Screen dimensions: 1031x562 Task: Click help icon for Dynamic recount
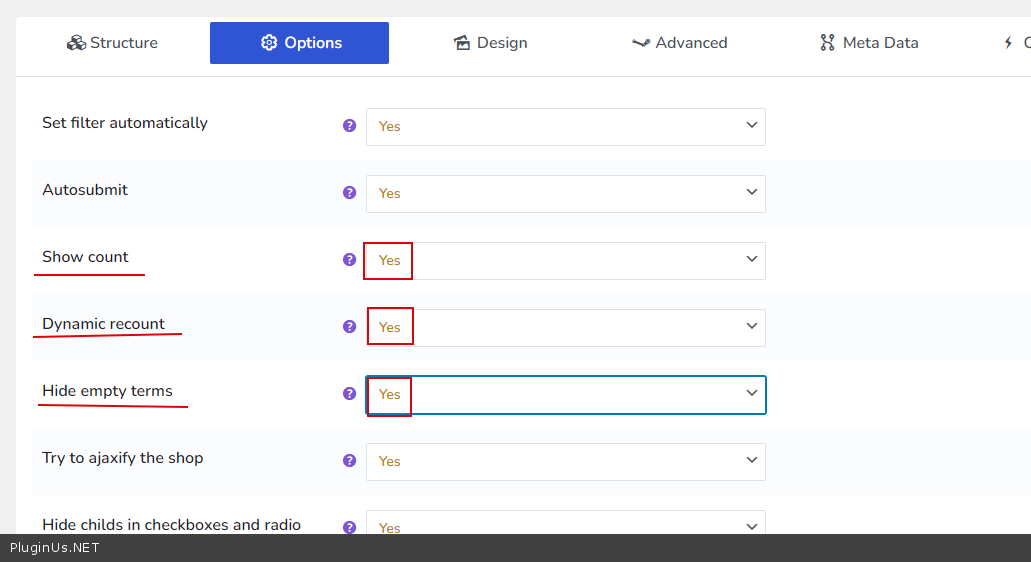tap(349, 327)
